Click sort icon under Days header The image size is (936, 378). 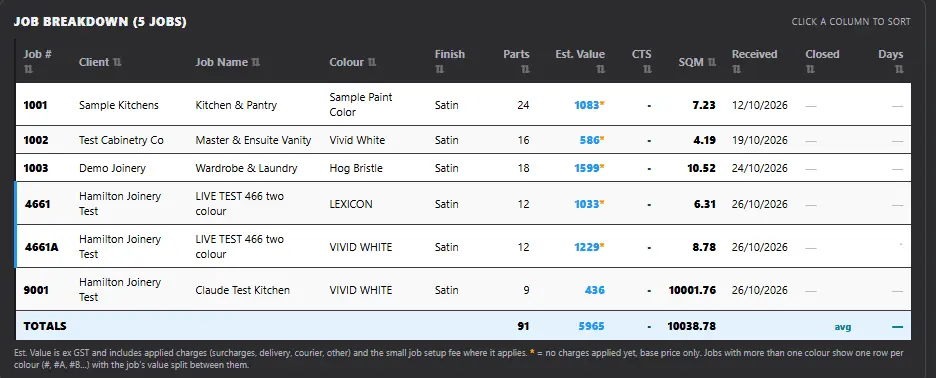point(899,70)
